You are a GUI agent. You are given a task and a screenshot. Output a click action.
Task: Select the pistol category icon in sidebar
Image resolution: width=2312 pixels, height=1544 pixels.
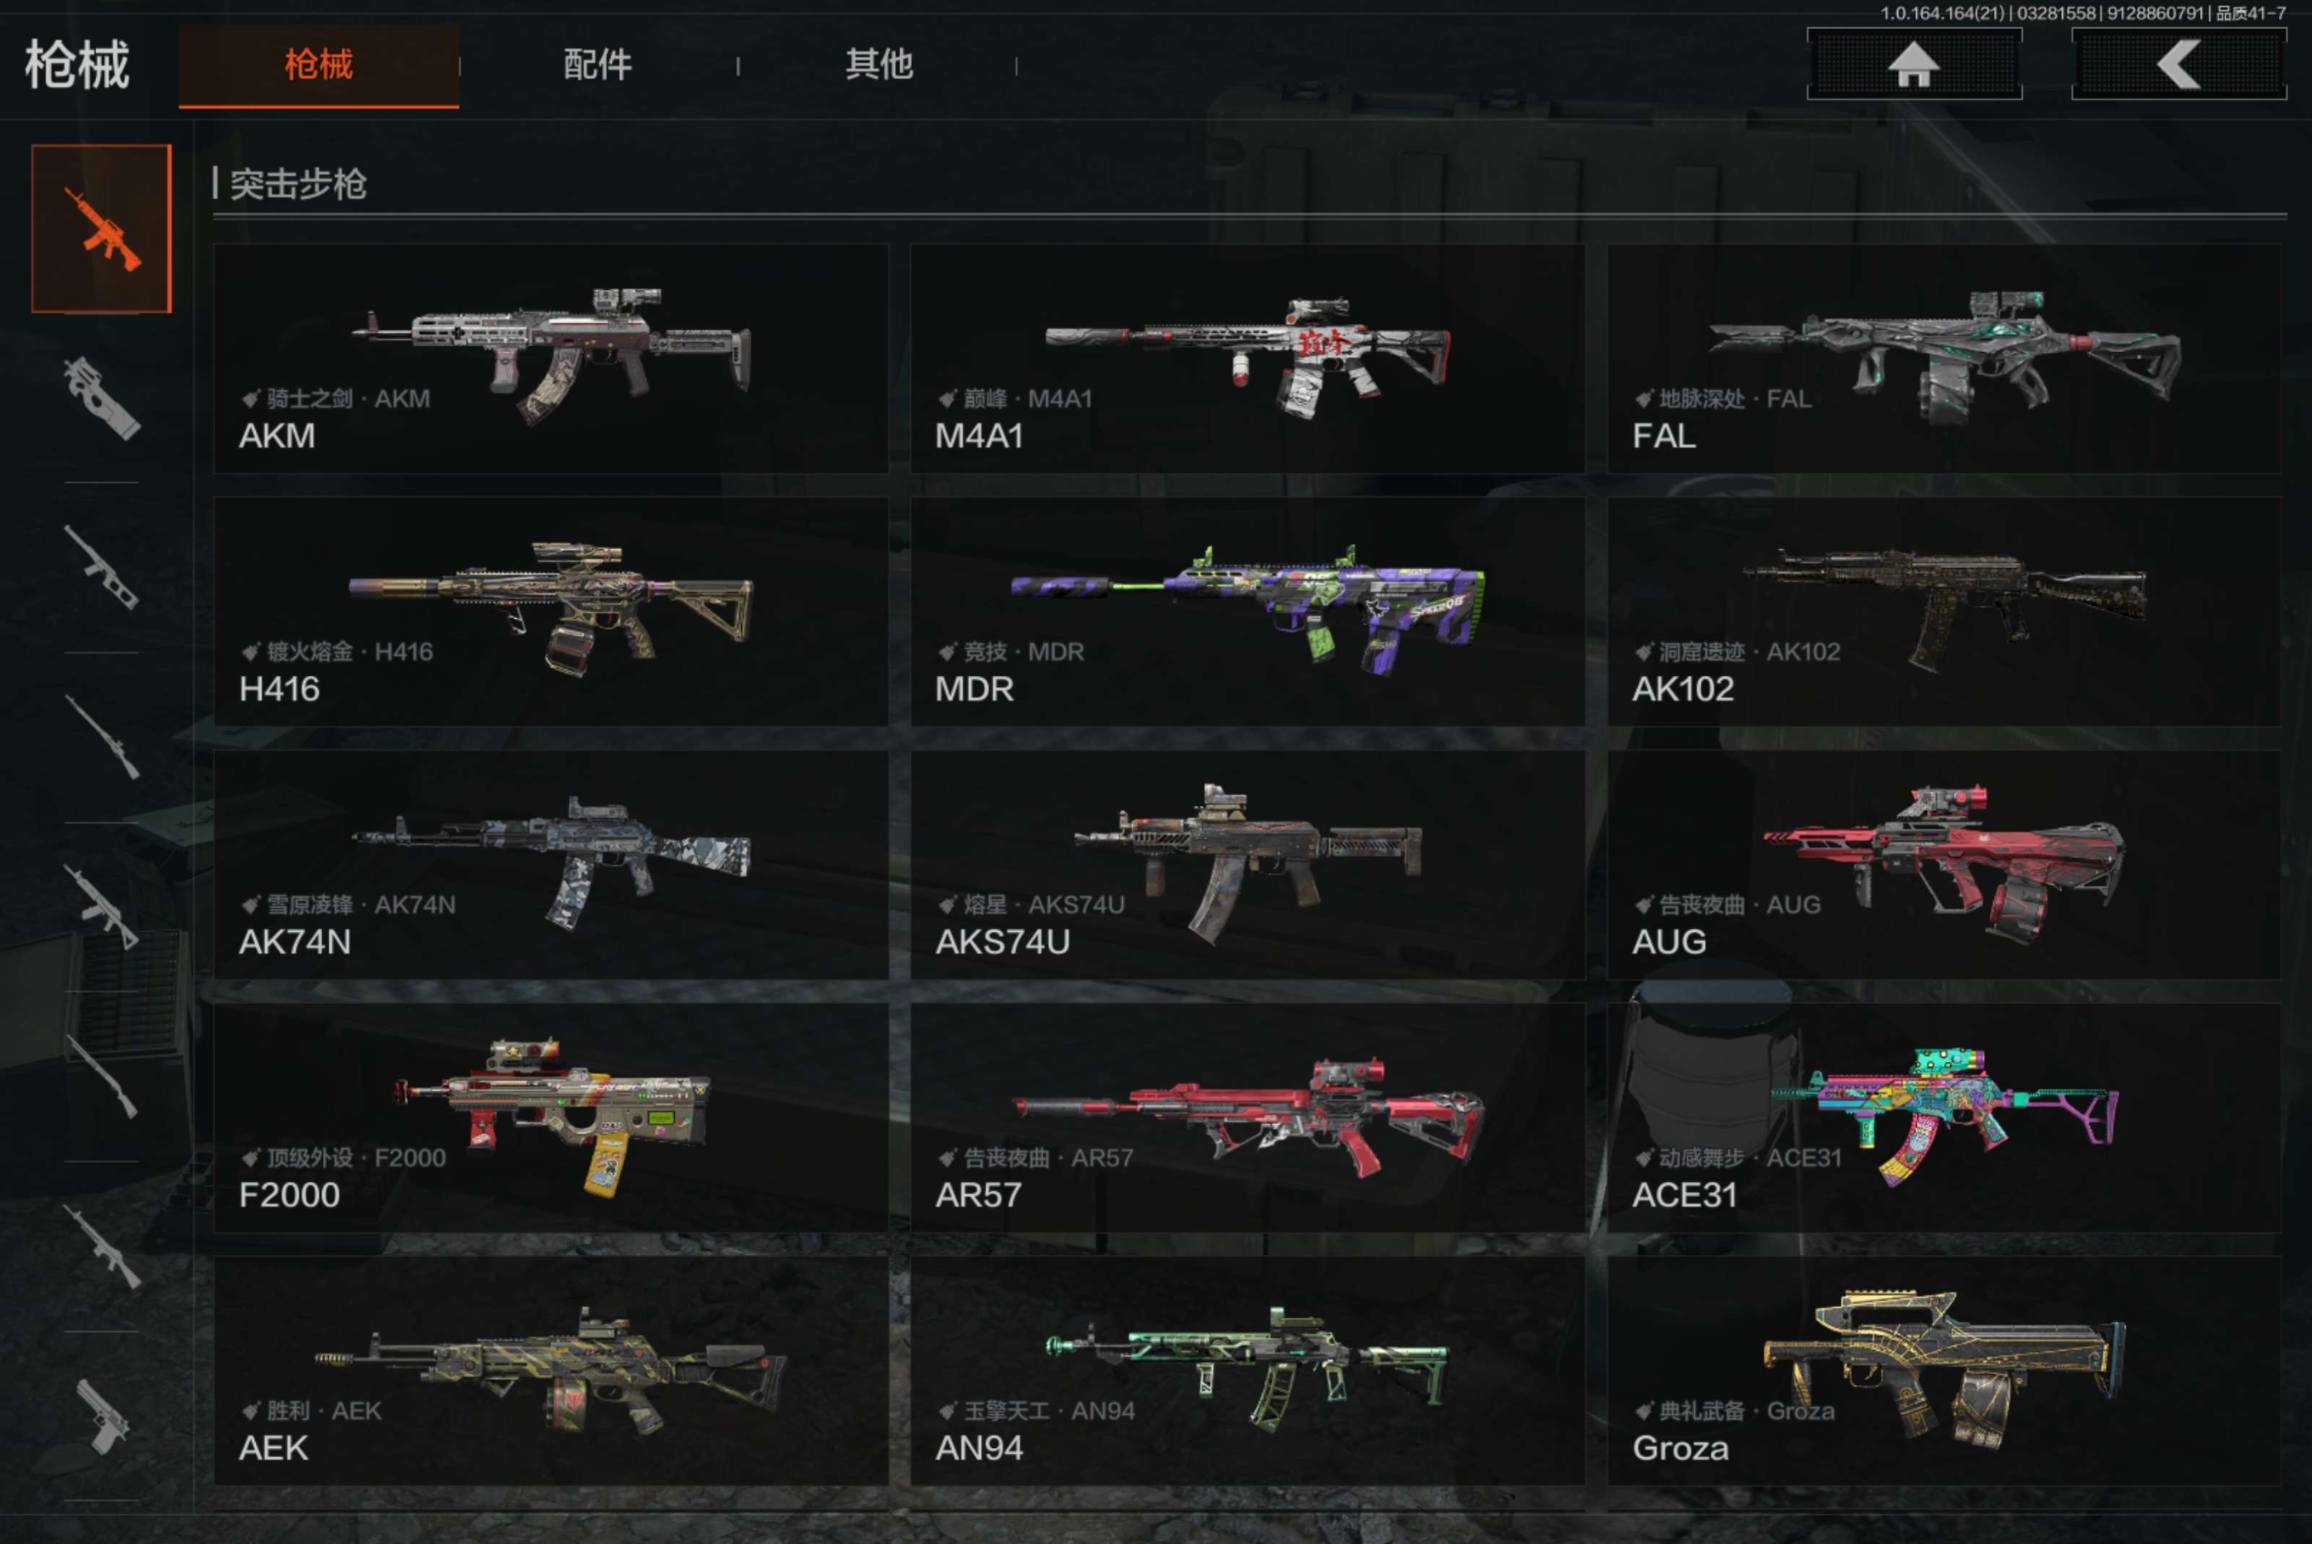pyautogui.click(x=101, y=1416)
